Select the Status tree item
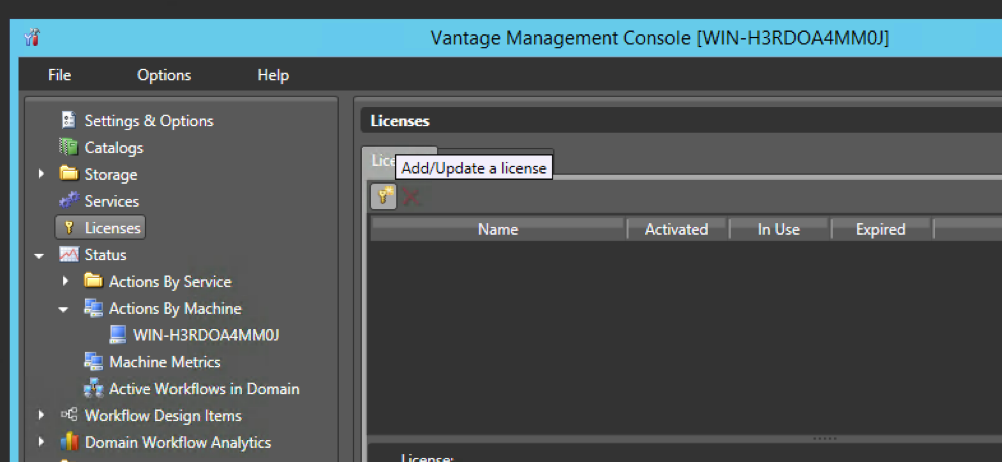Screen dimensions: 1002x462 click(105, 255)
